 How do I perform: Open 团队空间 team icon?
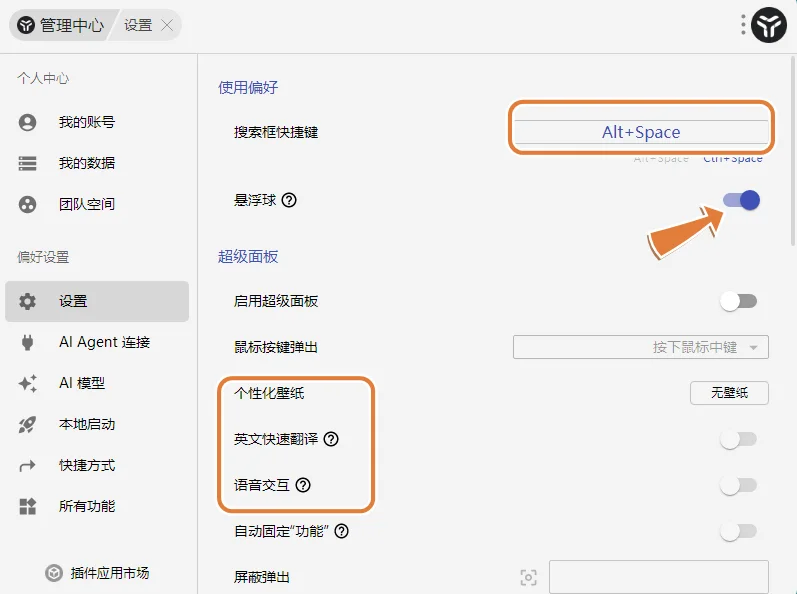pyautogui.click(x=27, y=204)
